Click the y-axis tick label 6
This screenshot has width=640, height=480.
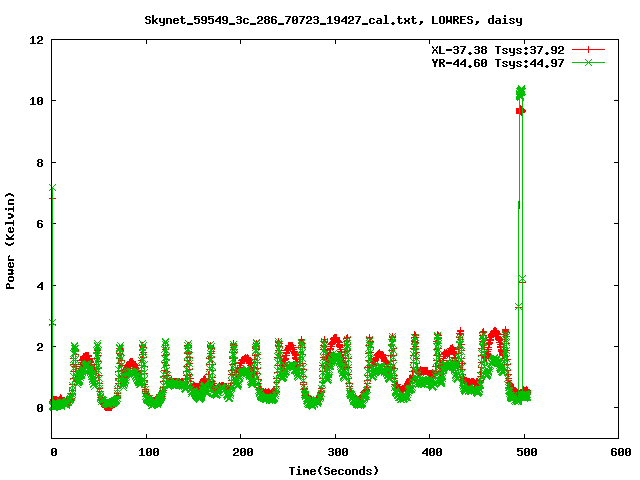(40, 224)
